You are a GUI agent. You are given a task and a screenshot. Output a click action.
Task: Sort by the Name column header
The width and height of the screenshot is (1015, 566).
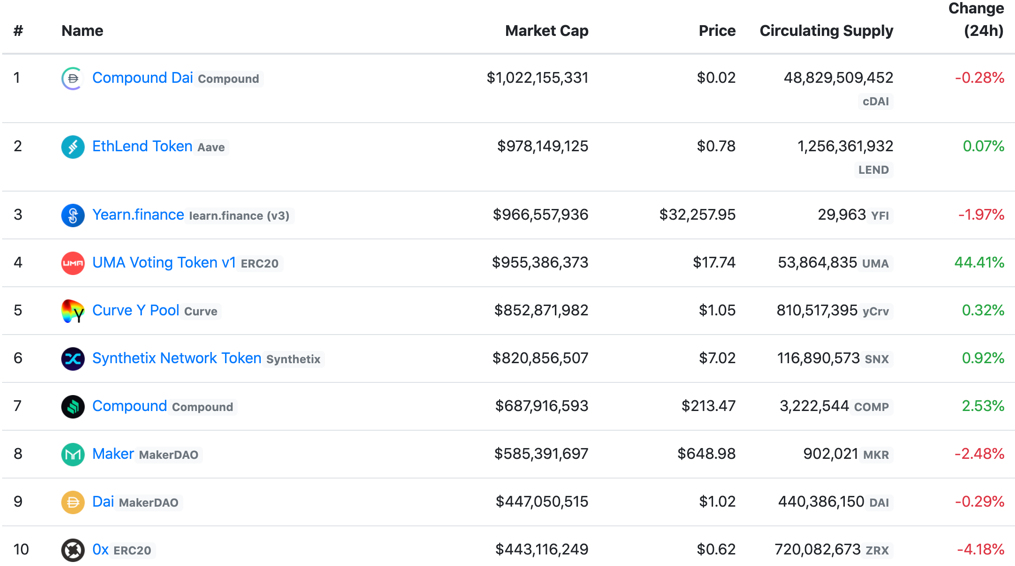pyautogui.click(x=82, y=31)
